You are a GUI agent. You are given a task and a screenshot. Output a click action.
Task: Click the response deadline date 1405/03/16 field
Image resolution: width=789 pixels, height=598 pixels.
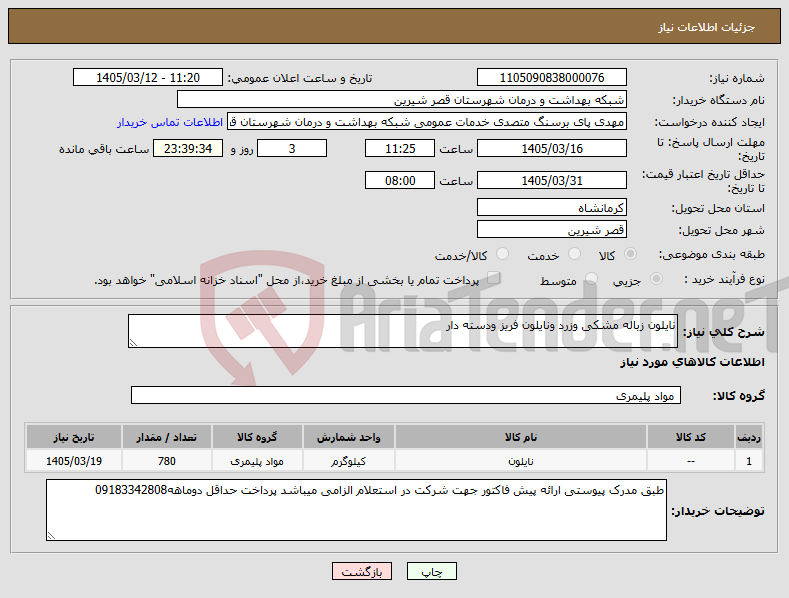[x=551, y=148]
